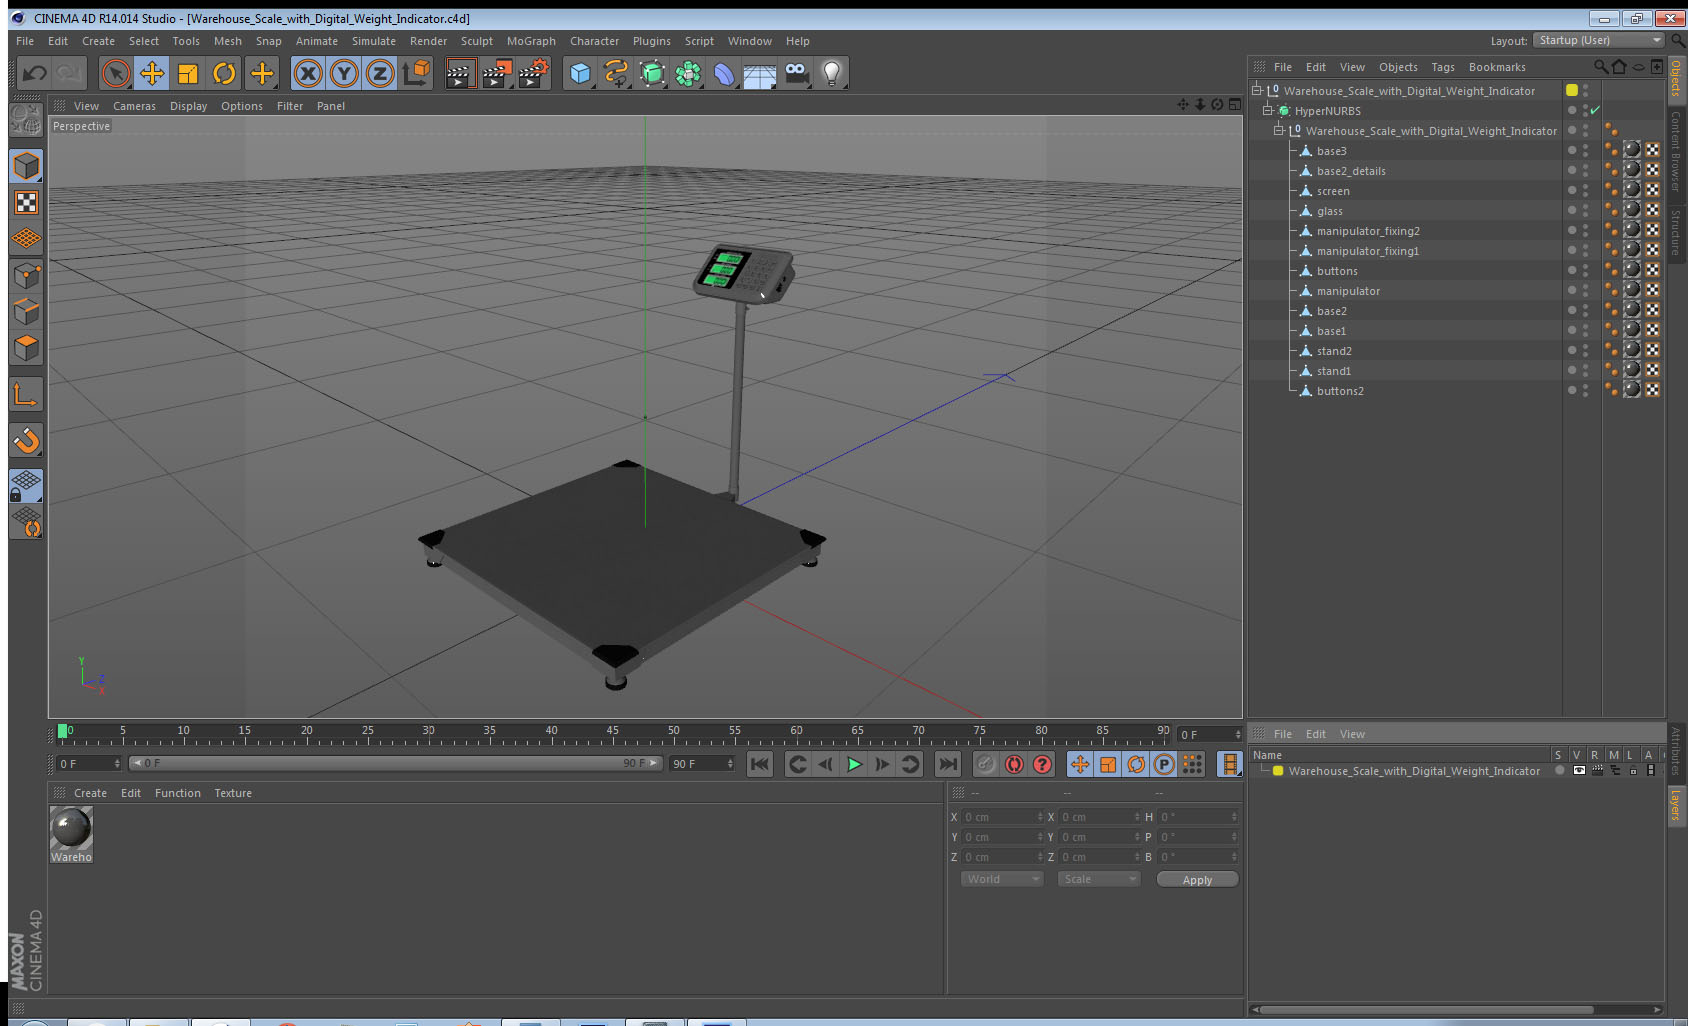Switch to Texture mode checker icon
1688x1026 pixels.
[x=26, y=202]
